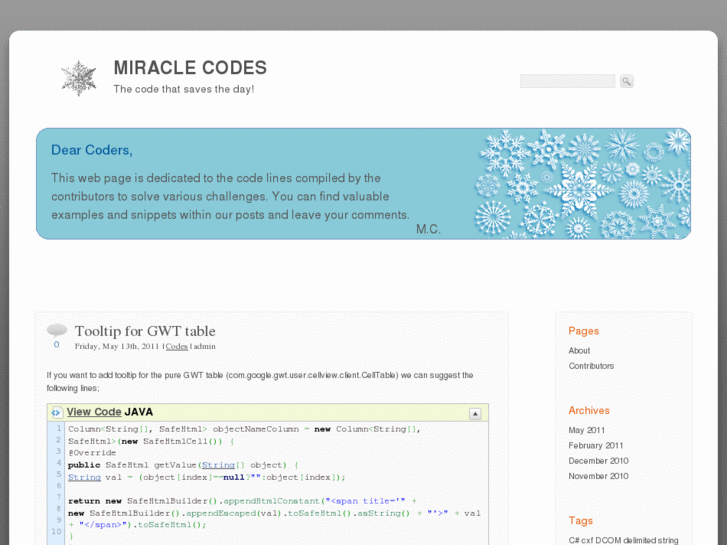Open the Codes category link
Viewport: 727px width, 545px height.
[x=177, y=346]
